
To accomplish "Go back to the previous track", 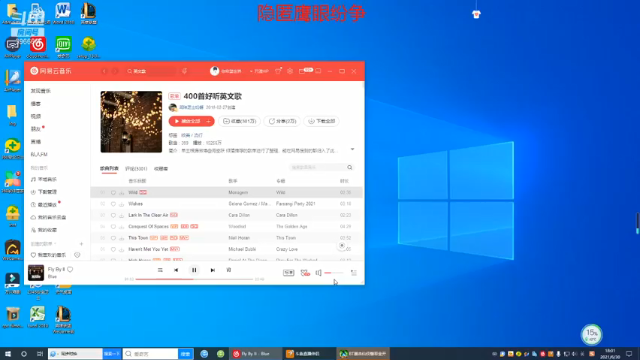I will coord(176,270).
